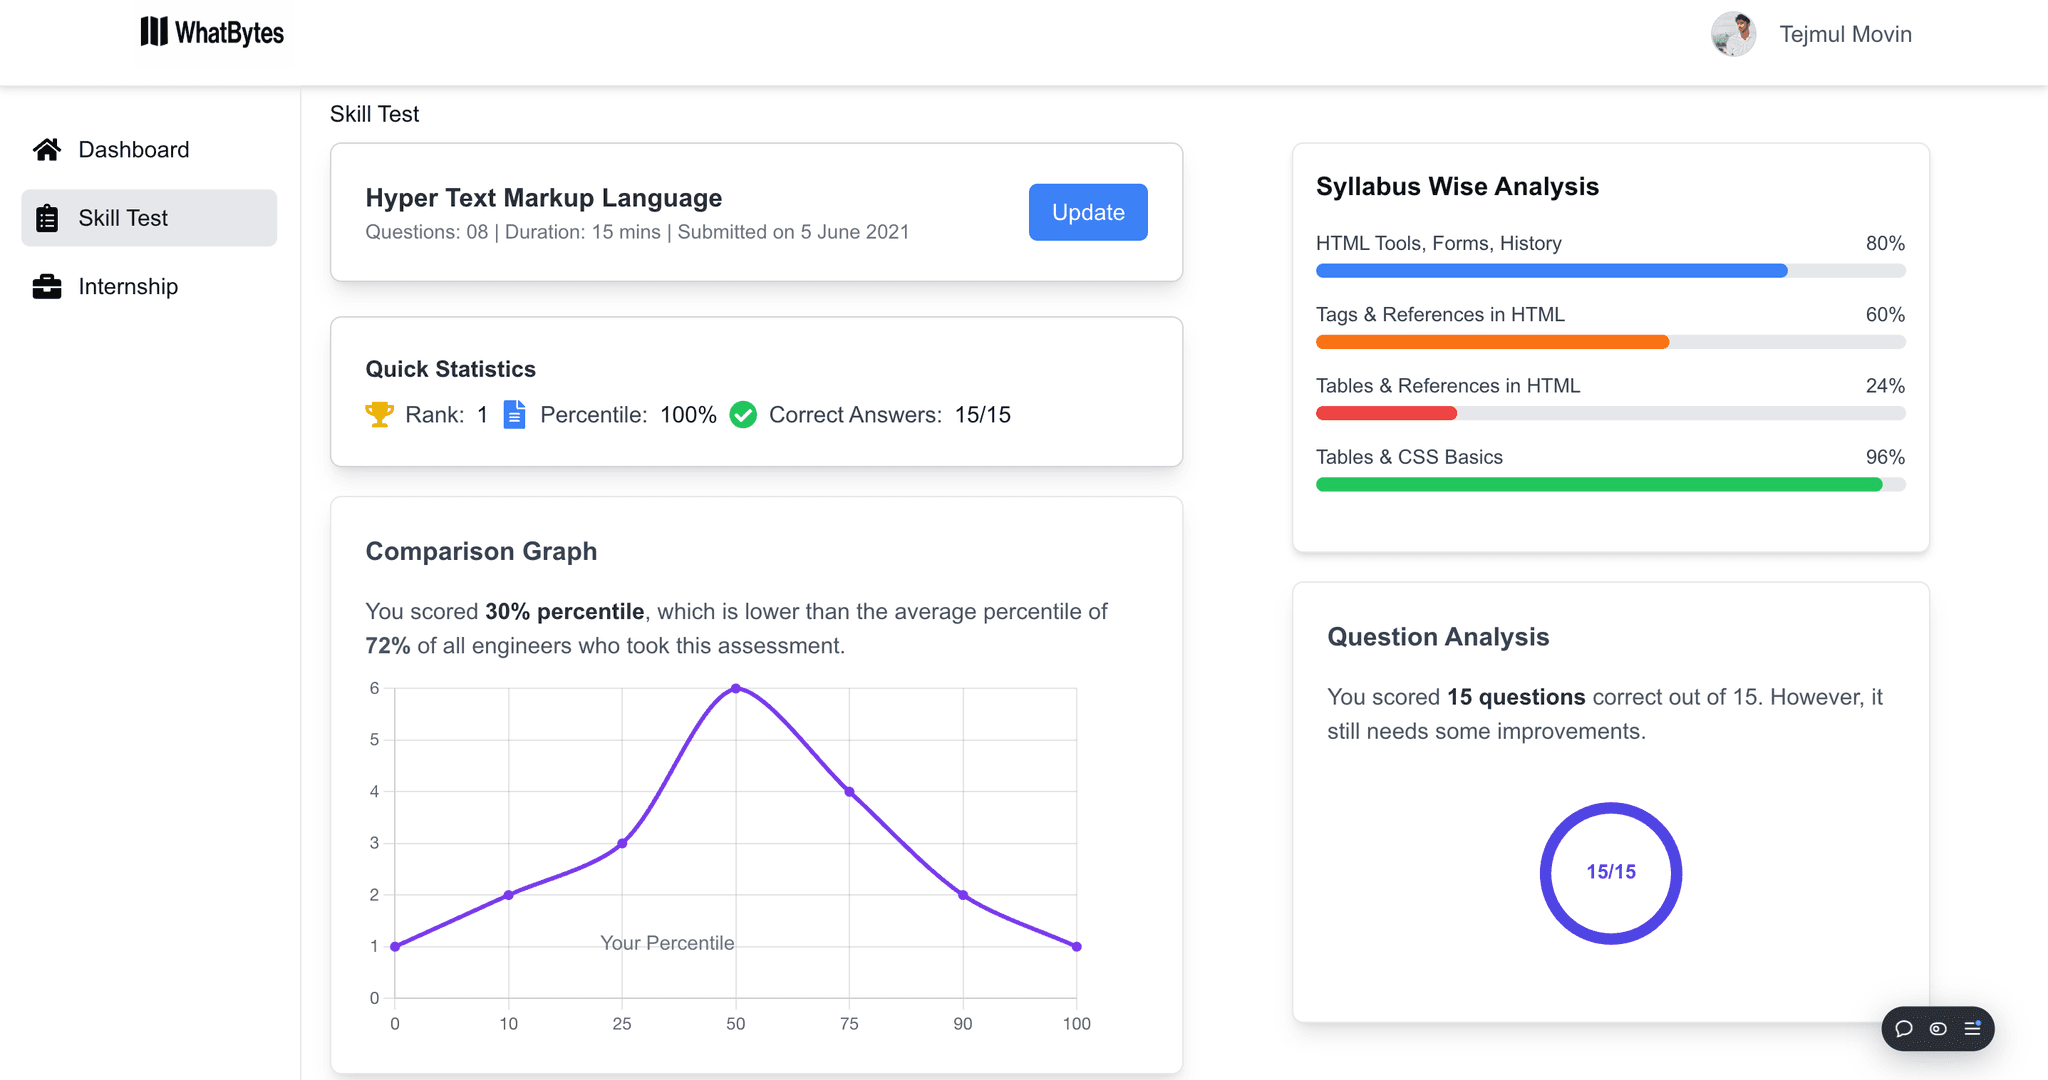This screenshot has height=1080, width=2048.
Task: Click the orange Tags & References bar
Action: pos(1492,342)
